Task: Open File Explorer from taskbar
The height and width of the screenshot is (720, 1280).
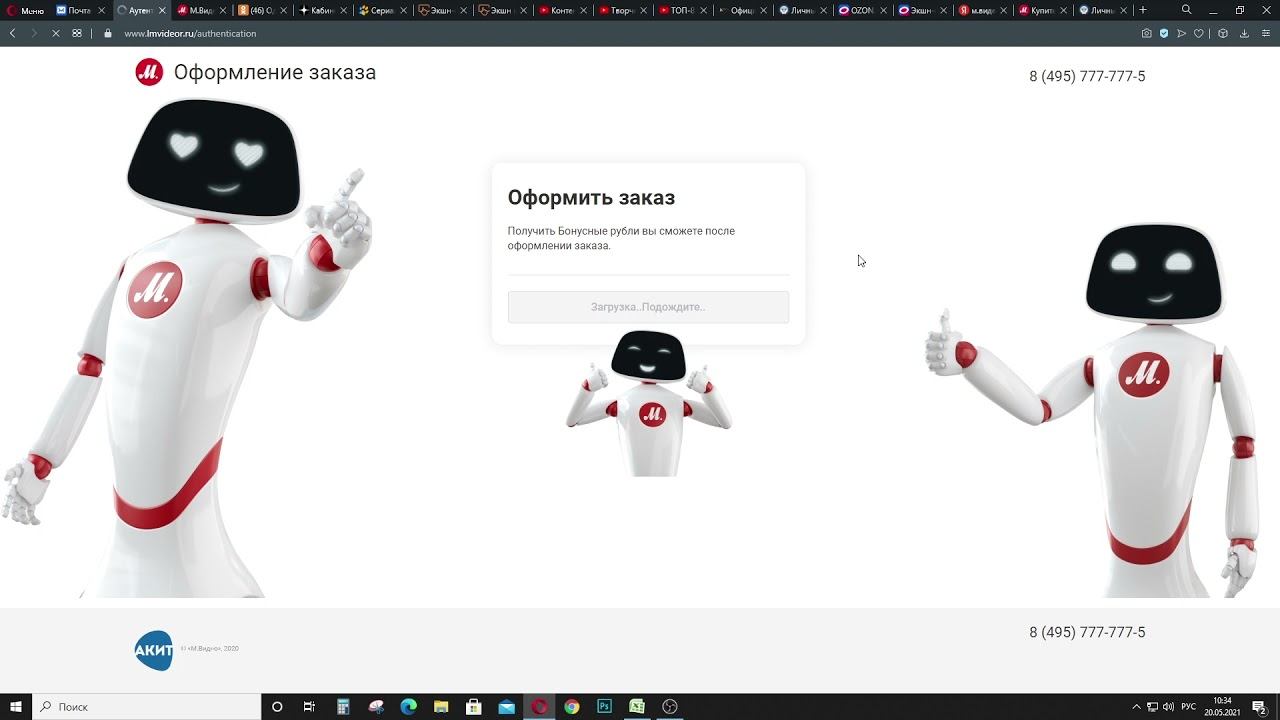Action: coord(441,706)
